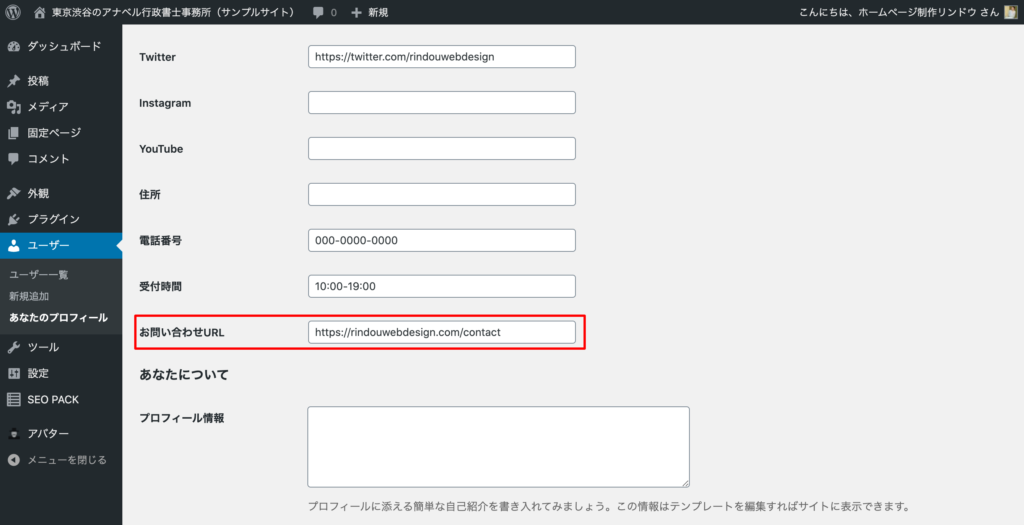Click the 投稿 pushpin icon

[x=14, y=81]
